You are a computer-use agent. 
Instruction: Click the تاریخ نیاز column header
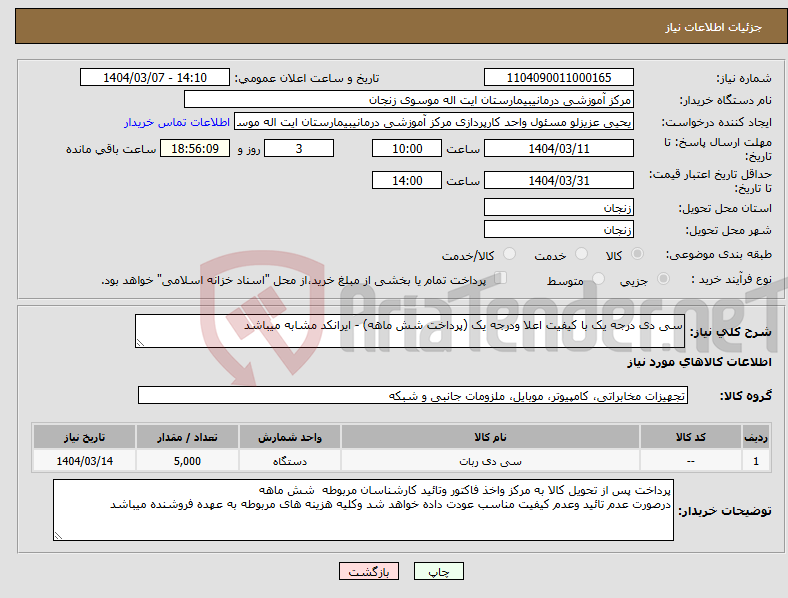[x=84, y=437]
